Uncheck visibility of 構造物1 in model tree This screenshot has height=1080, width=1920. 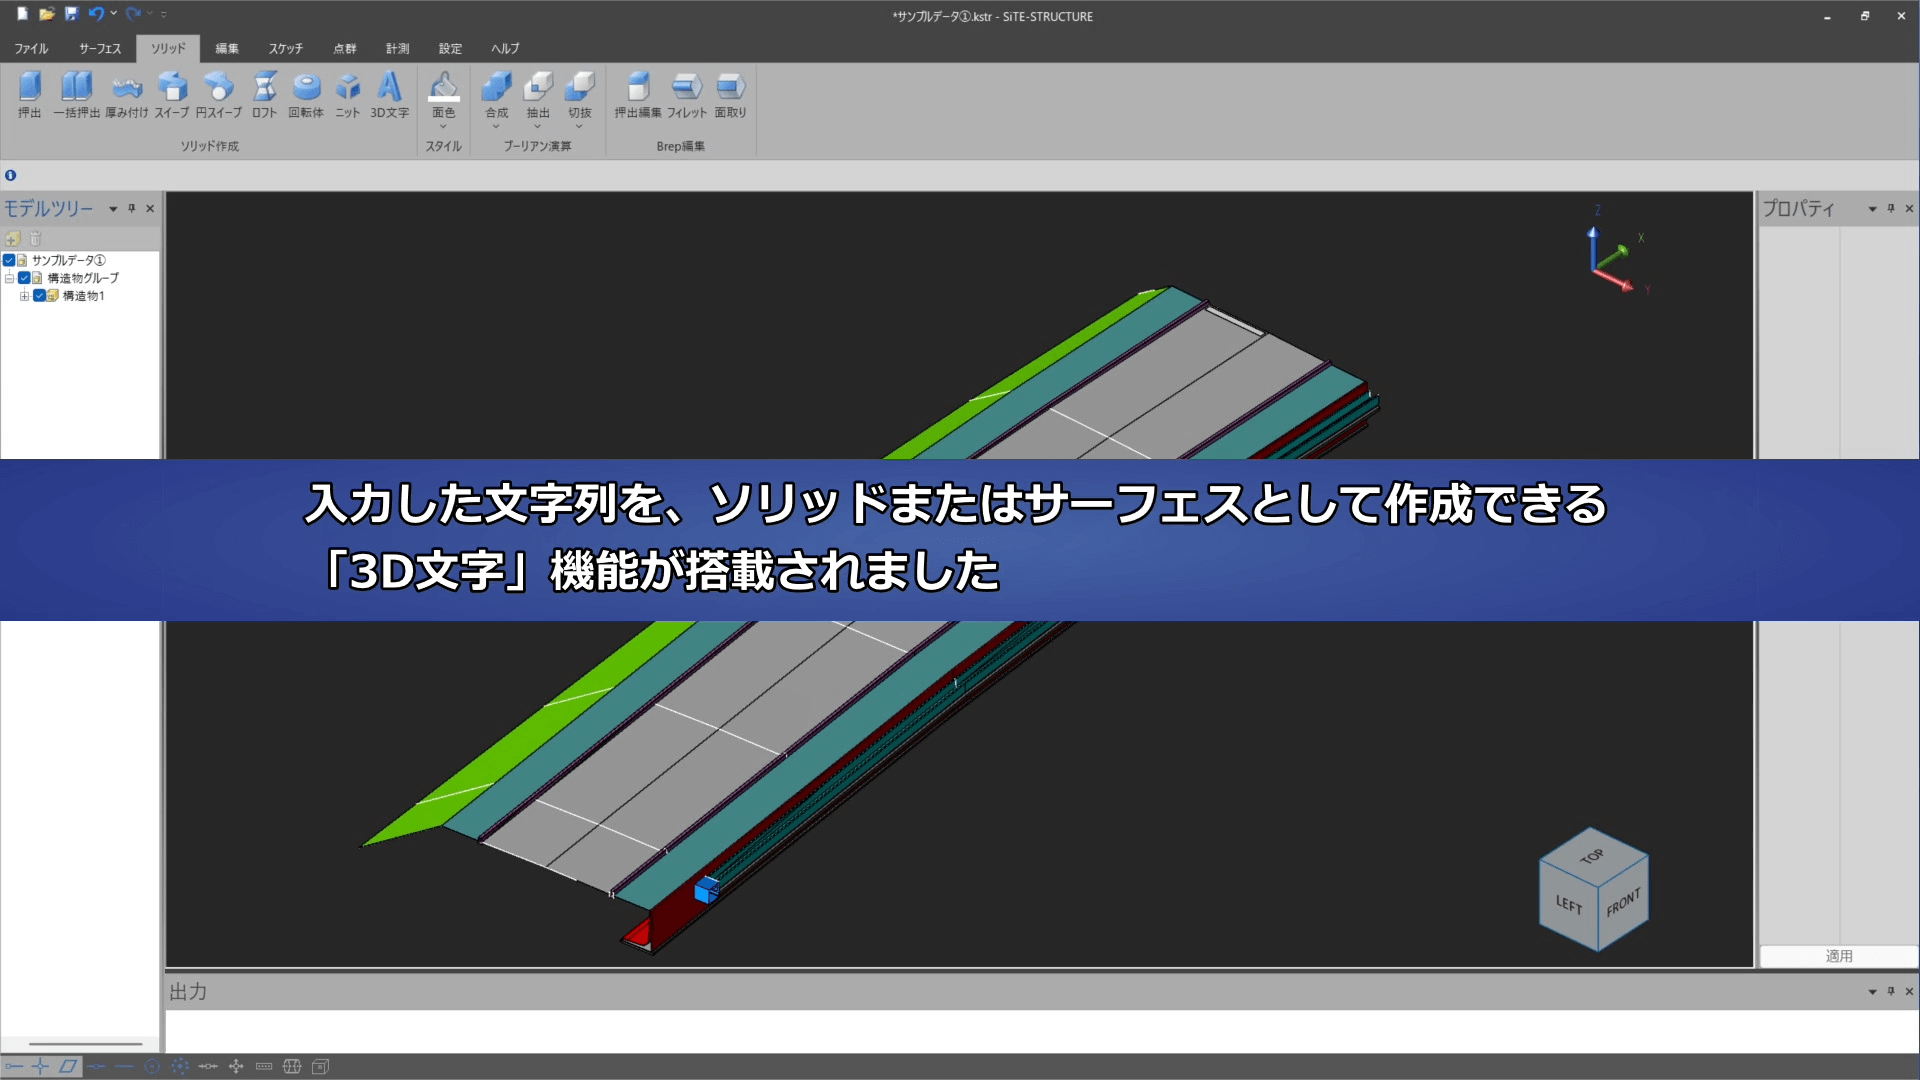[39, 297]
